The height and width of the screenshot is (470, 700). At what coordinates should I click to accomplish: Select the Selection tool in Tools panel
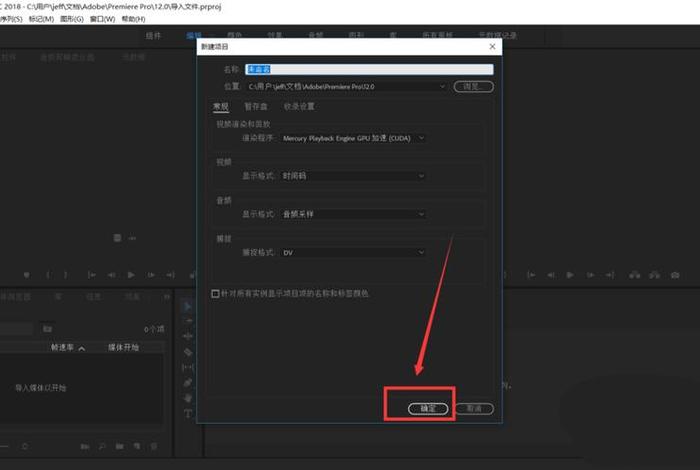[x=188, y=307]
